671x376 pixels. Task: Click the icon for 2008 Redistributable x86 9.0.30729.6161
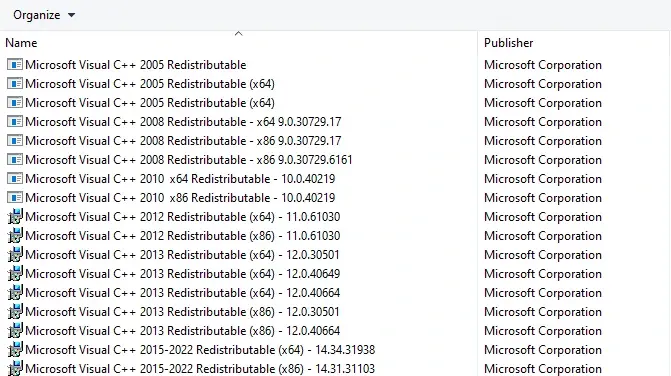[15, 160]
